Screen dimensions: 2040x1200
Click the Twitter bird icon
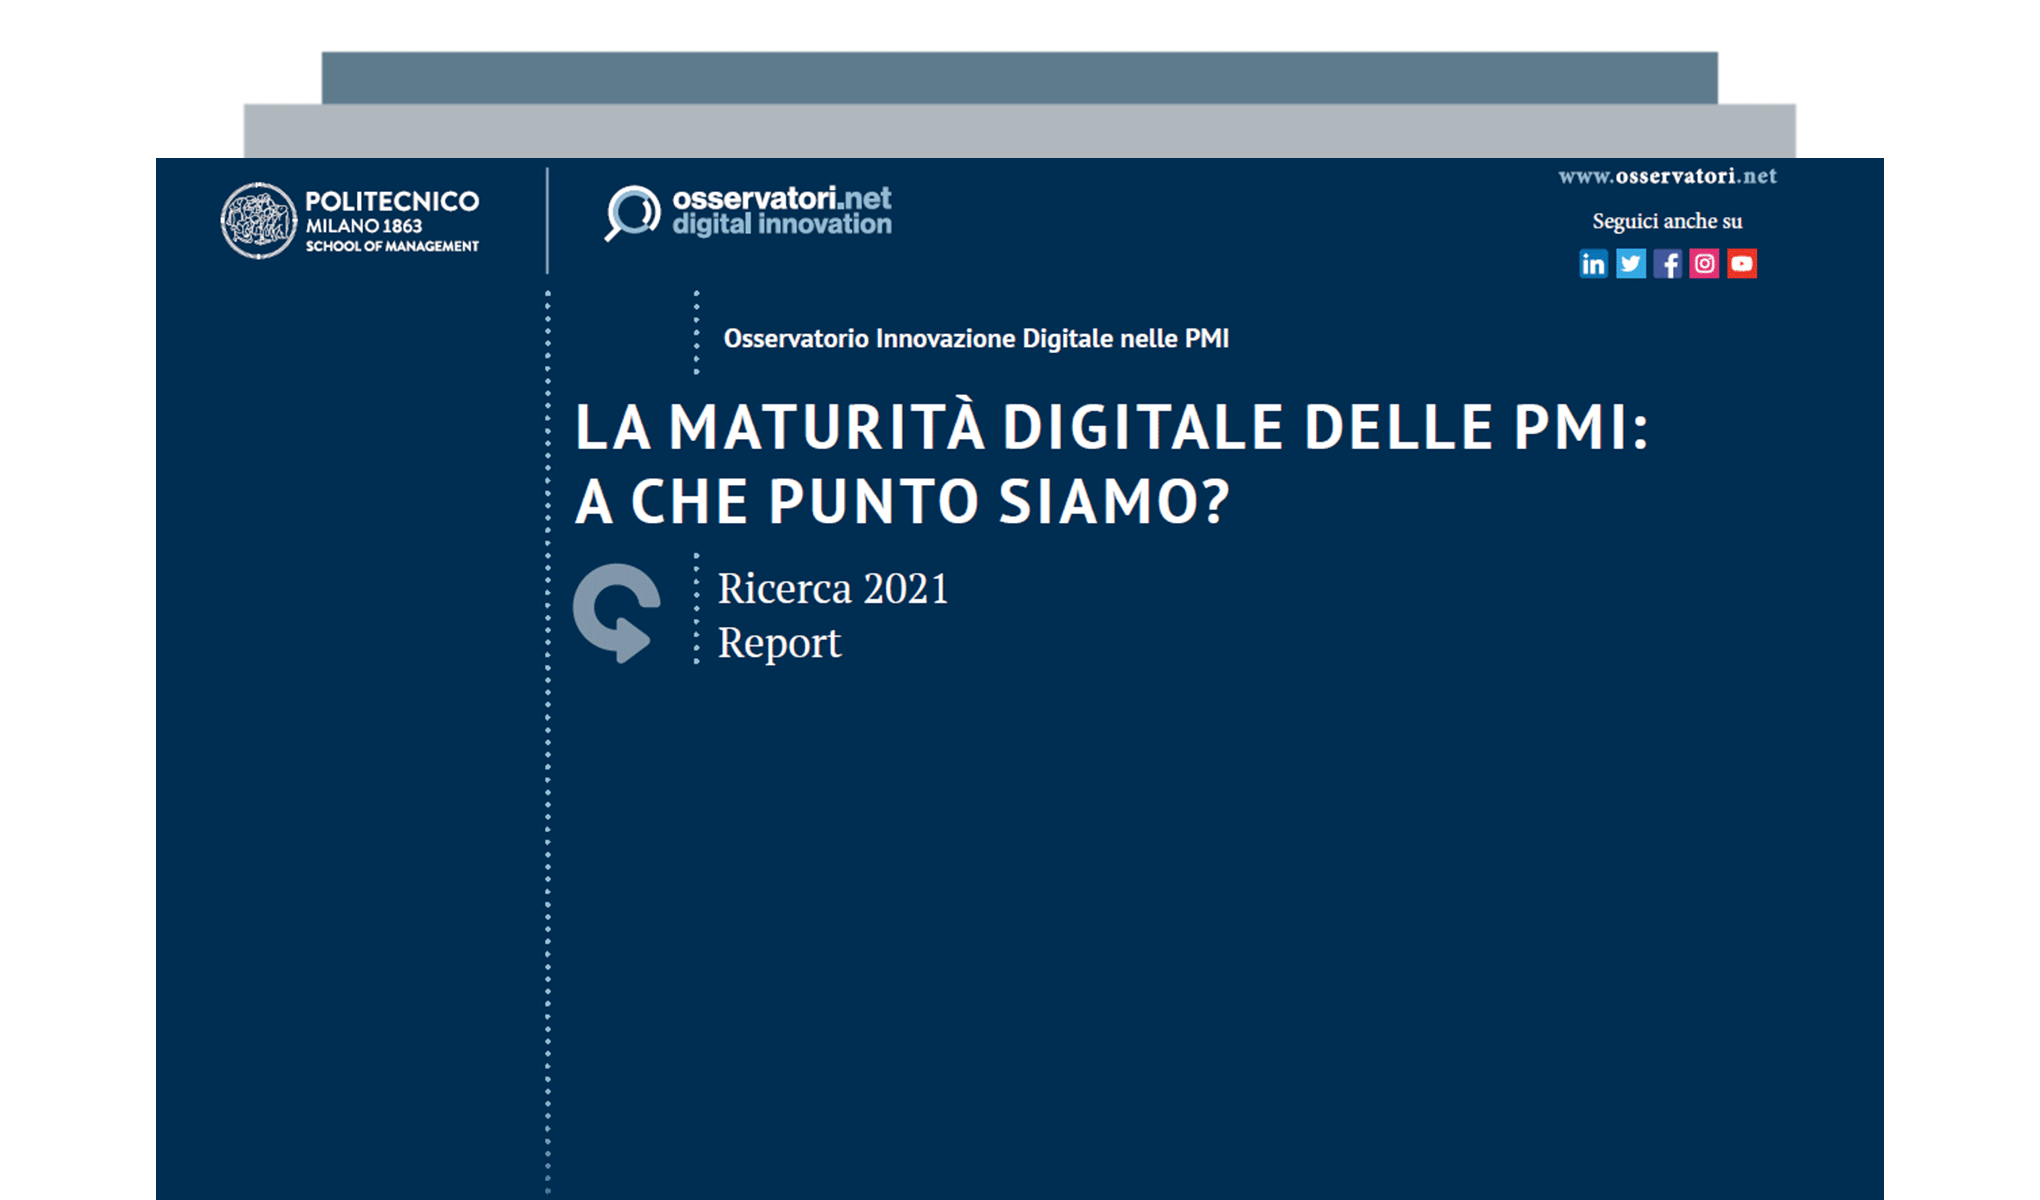[1631, 264]
